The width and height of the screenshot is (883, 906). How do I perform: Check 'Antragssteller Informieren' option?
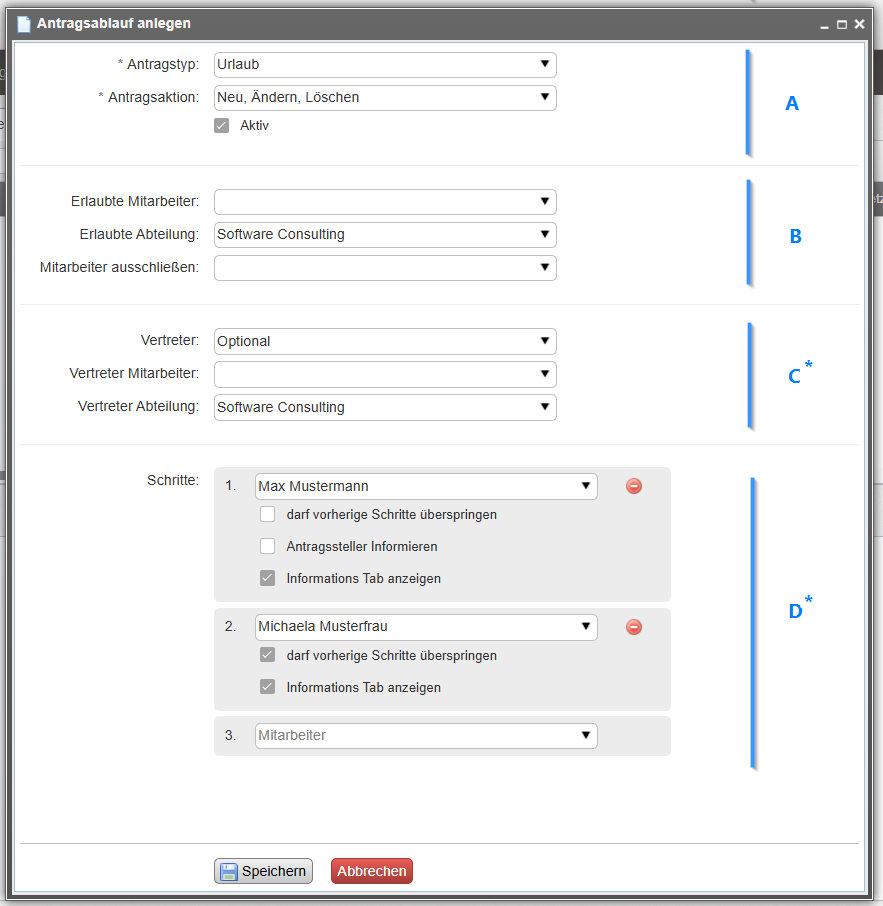point(268,547)
